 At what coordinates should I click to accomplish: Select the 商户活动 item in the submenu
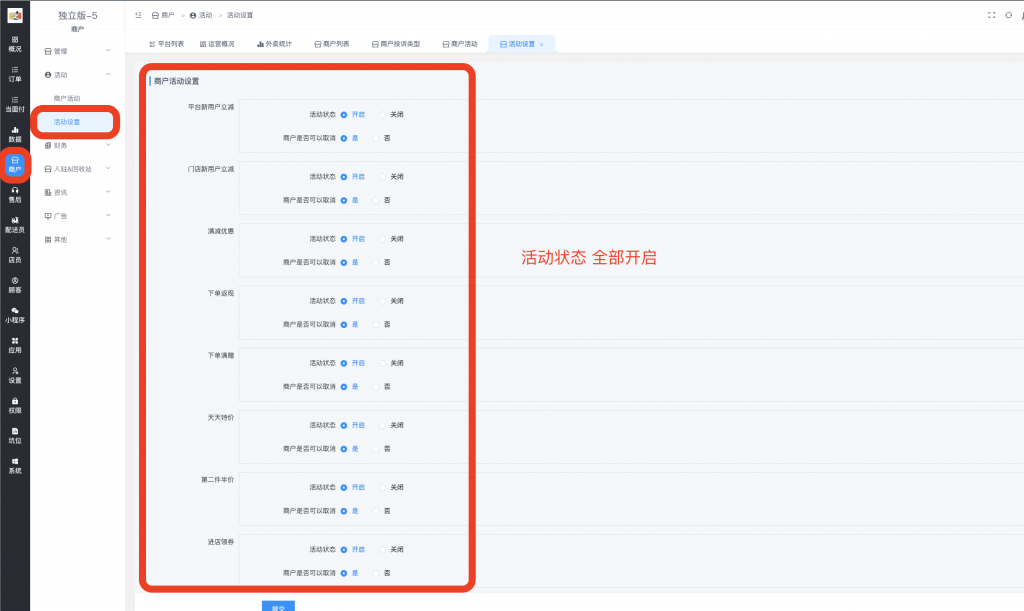68,97
